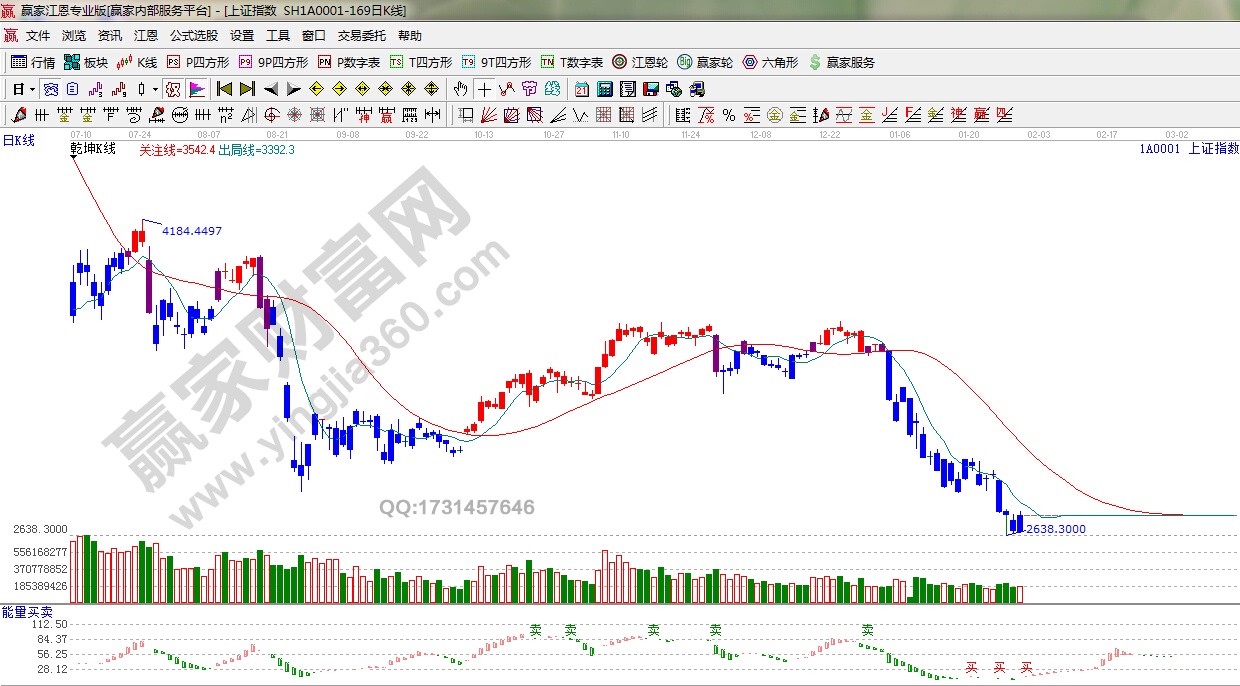This screenshot has width=1240, height=686.
Task: Expand the candlestick style dropdown arrow
Action: click(x=155, y=89)
